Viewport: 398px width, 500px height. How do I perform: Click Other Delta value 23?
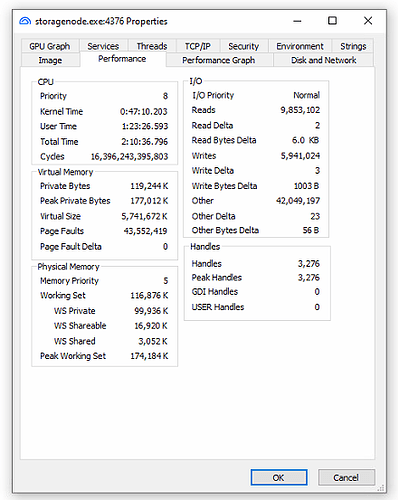[315, 216]
